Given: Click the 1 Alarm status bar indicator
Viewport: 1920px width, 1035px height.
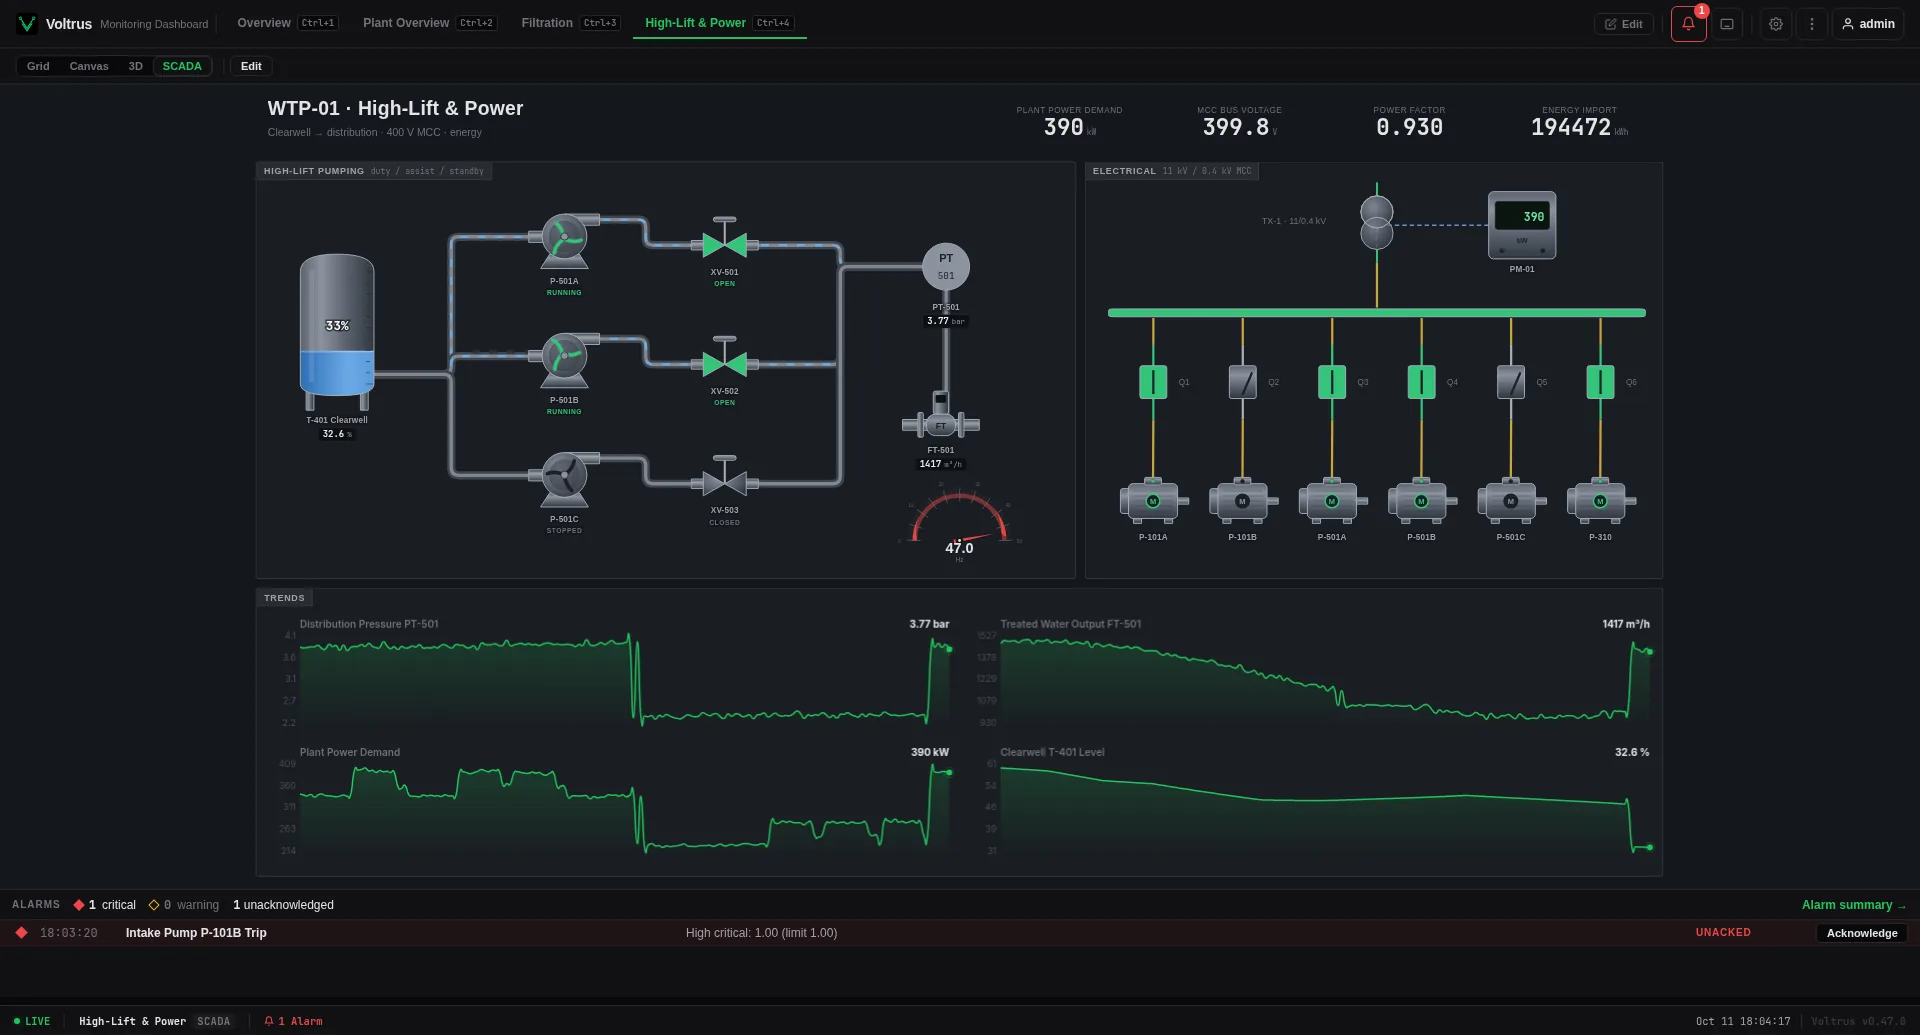Looking at the screenshot, I should pyautogui.click(x=293, y=1021).
